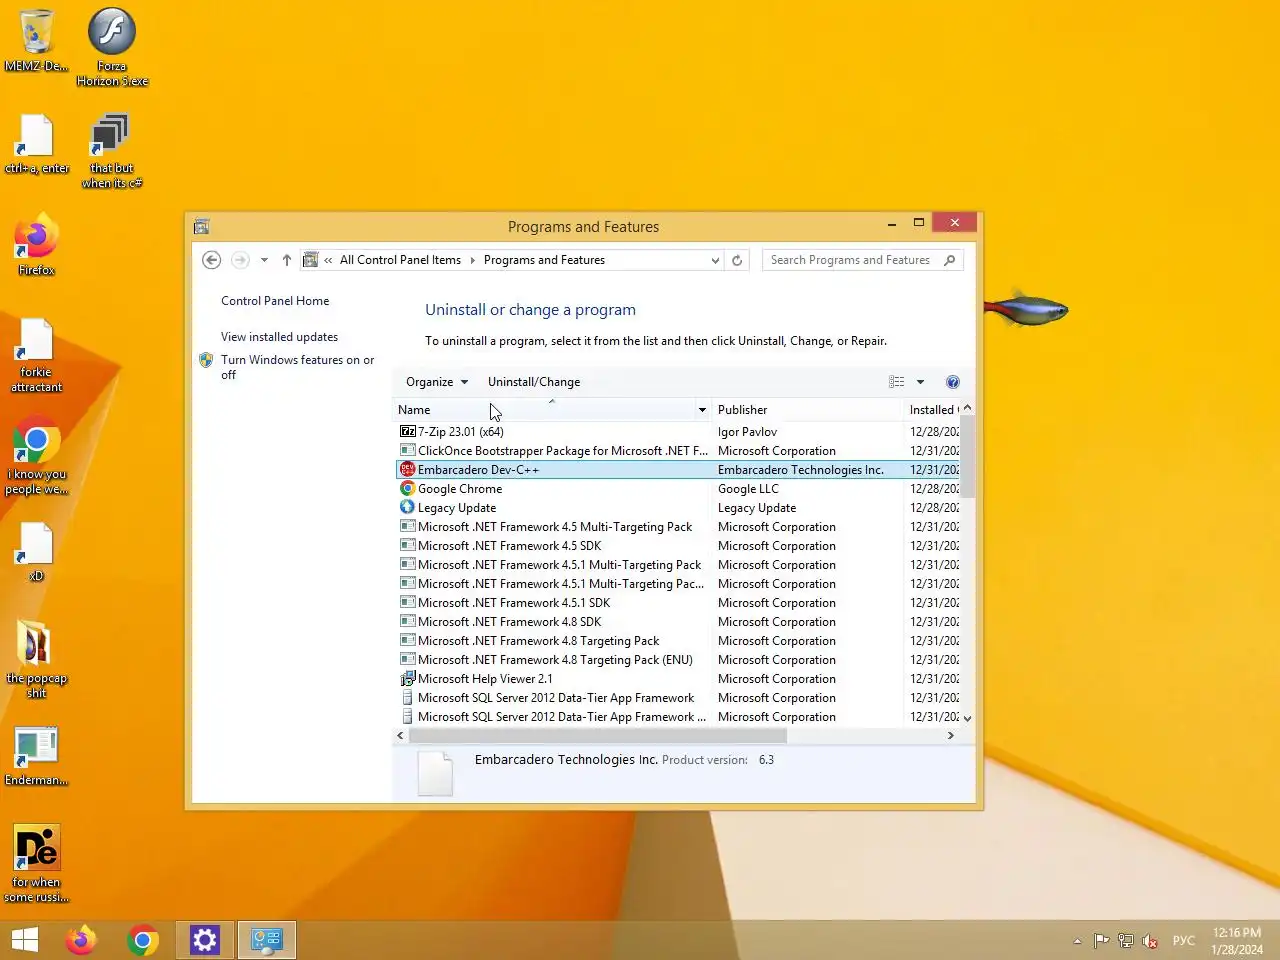The image size is (1280, 960).
Task: Open the view options dropdown arrow
Action: pyautogui.click(x=920, y=382)
